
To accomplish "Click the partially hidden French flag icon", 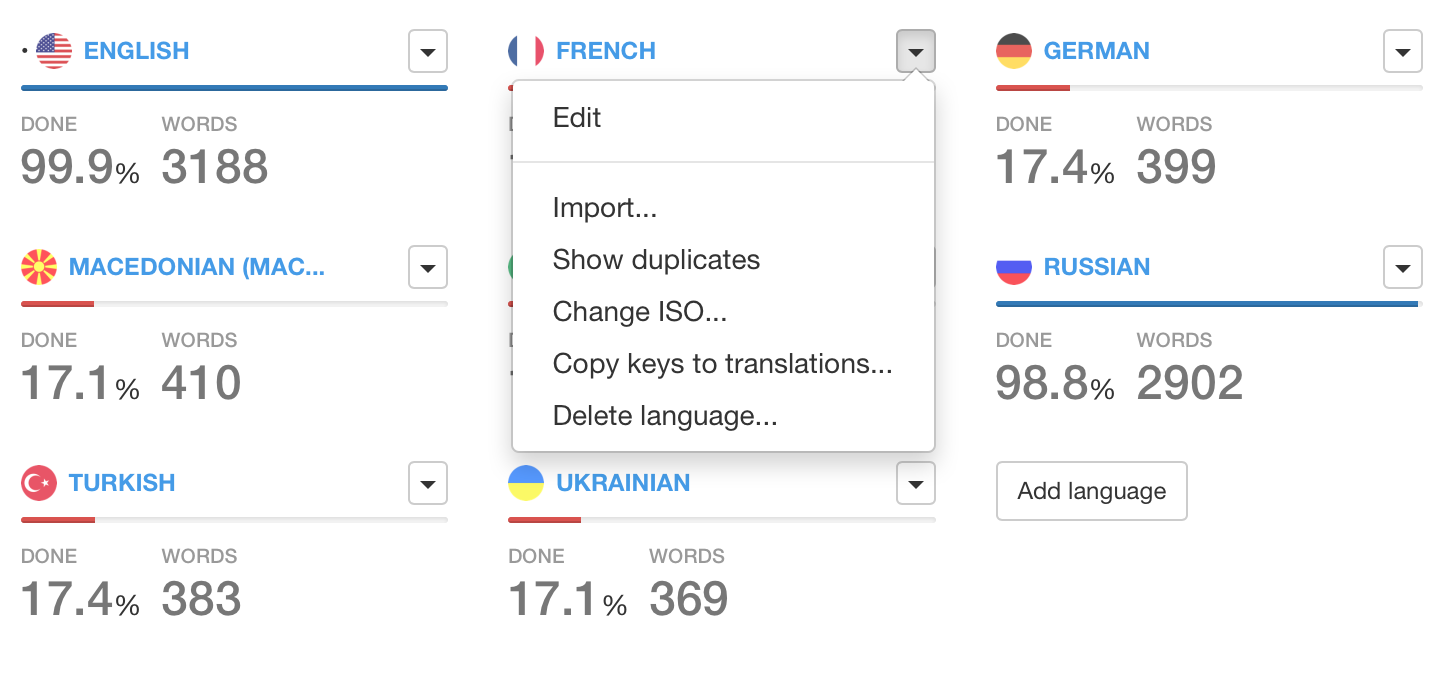I will pos(526,51).
